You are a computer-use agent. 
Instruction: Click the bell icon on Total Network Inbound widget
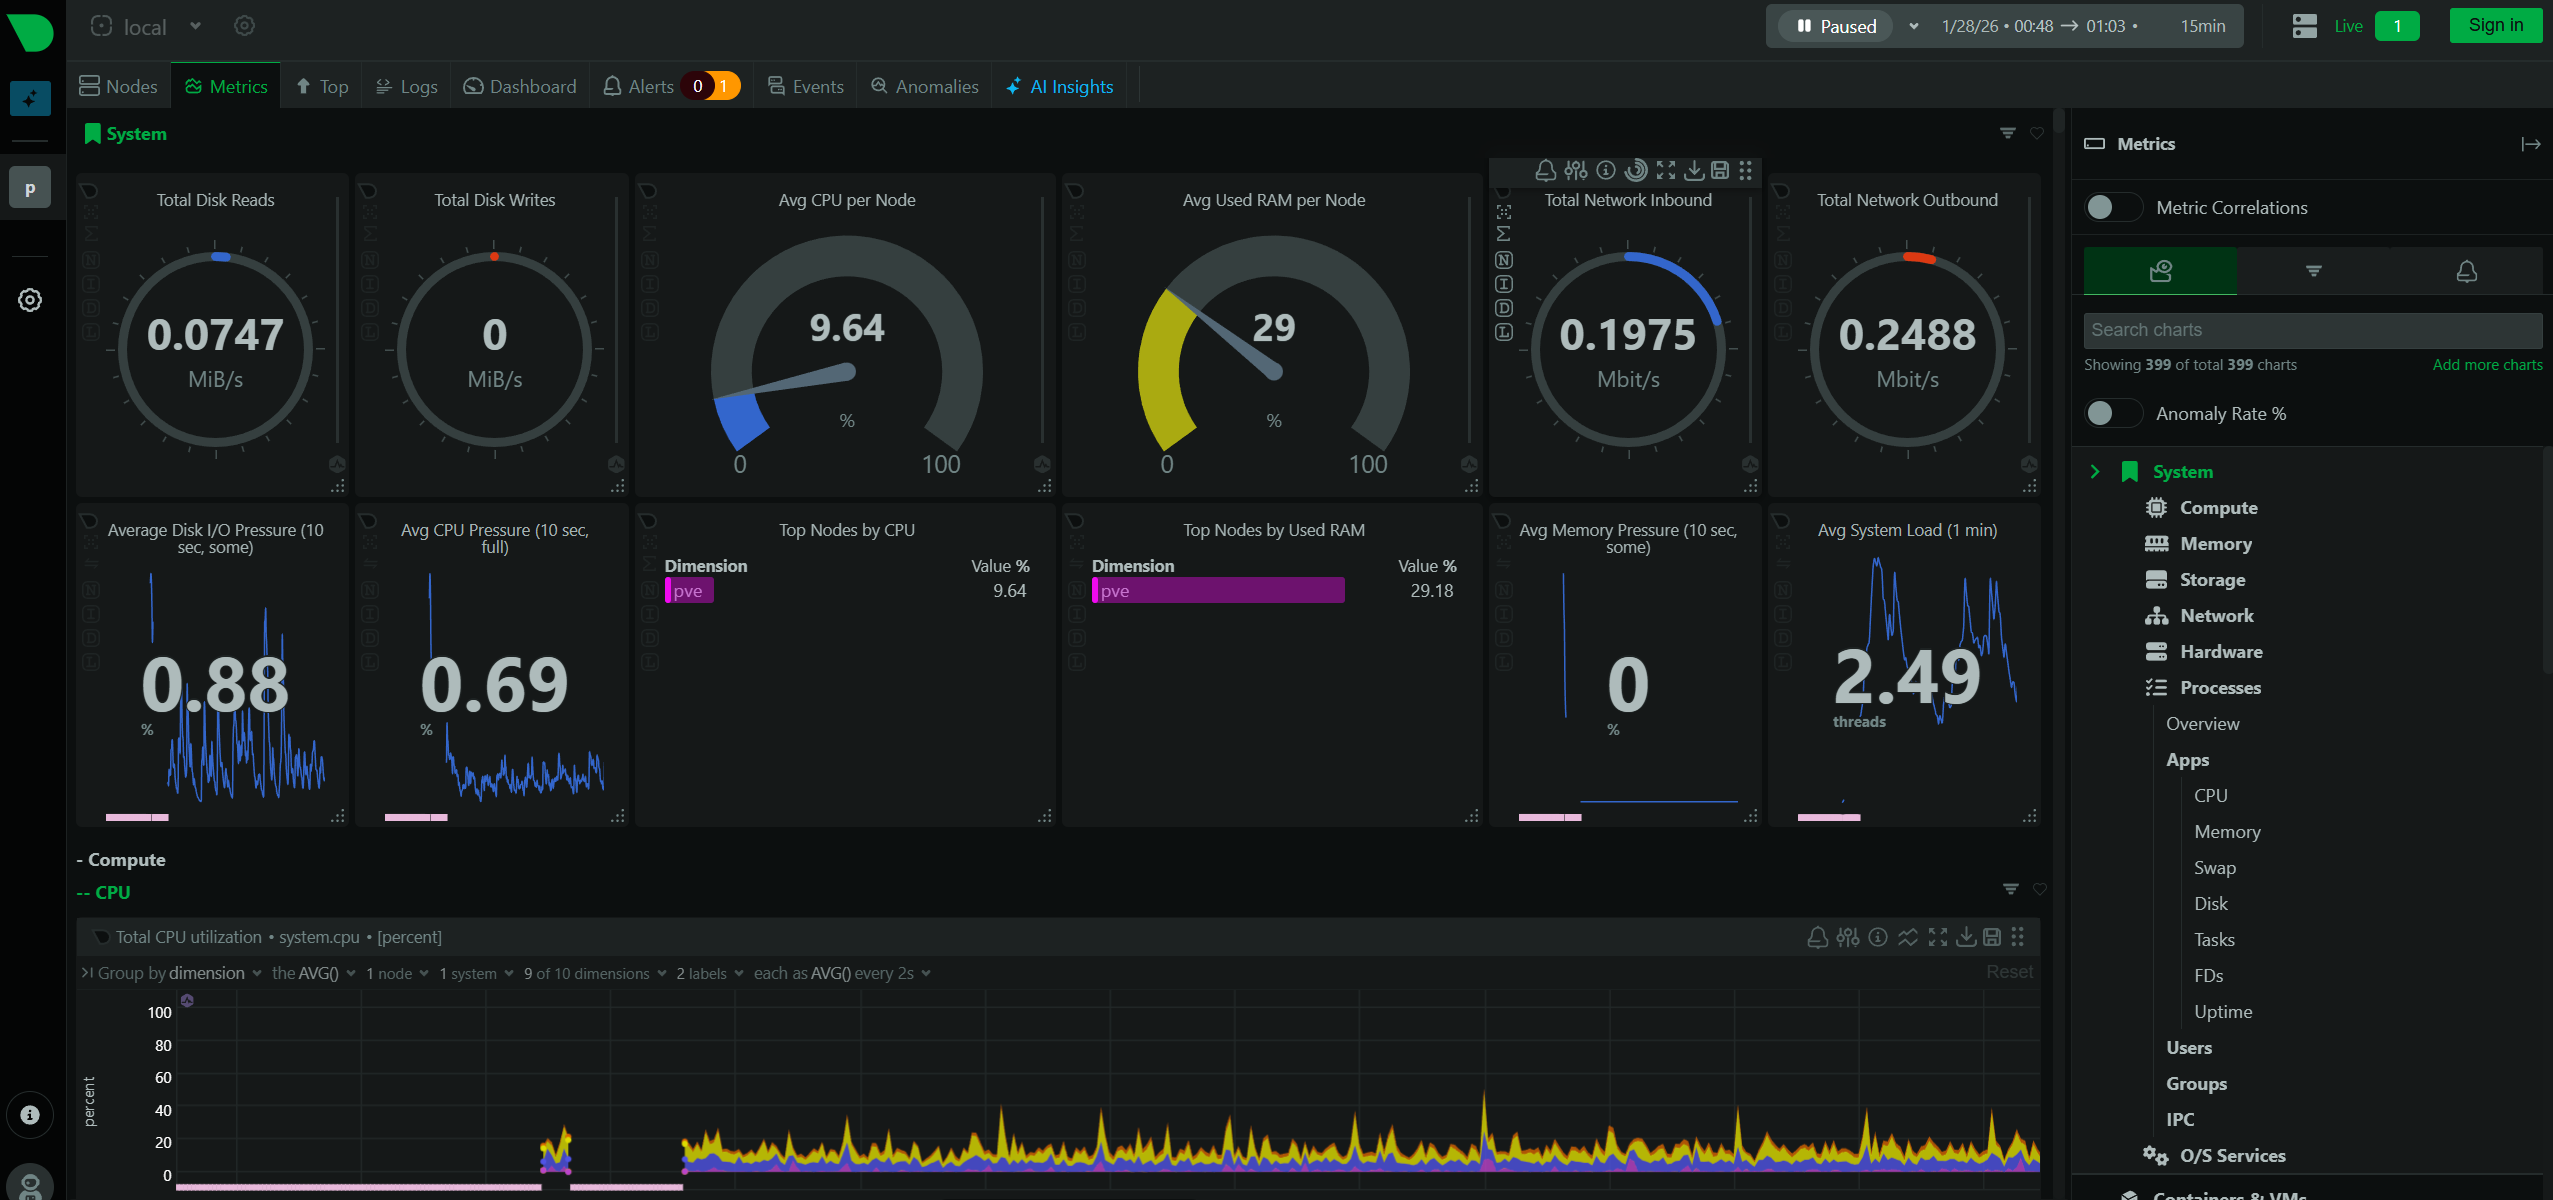coord(1545,170)
